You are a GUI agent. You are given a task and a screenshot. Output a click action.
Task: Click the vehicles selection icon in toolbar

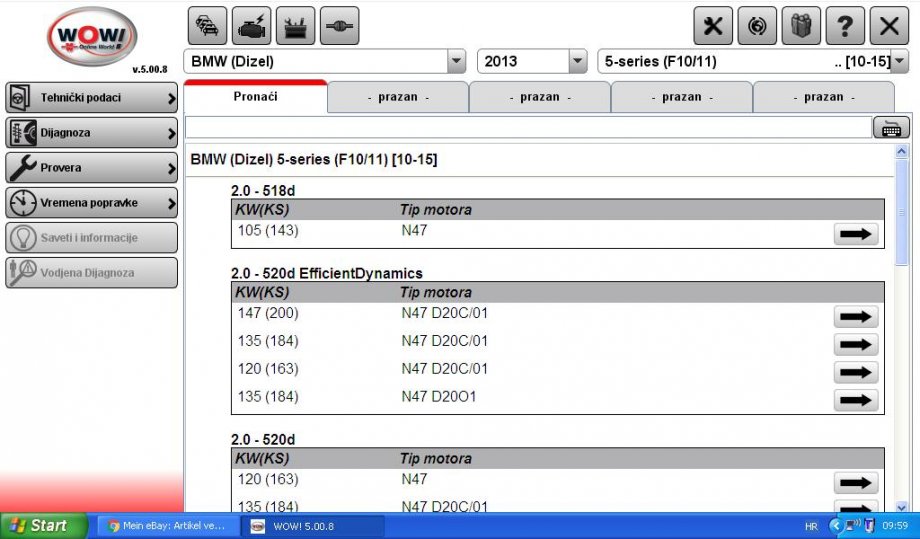pyautogui.click(x=207, y=25)
